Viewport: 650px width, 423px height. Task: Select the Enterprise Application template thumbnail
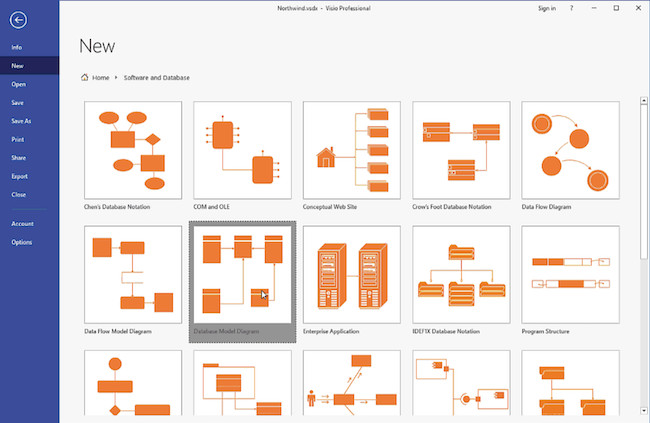[352, 275]
